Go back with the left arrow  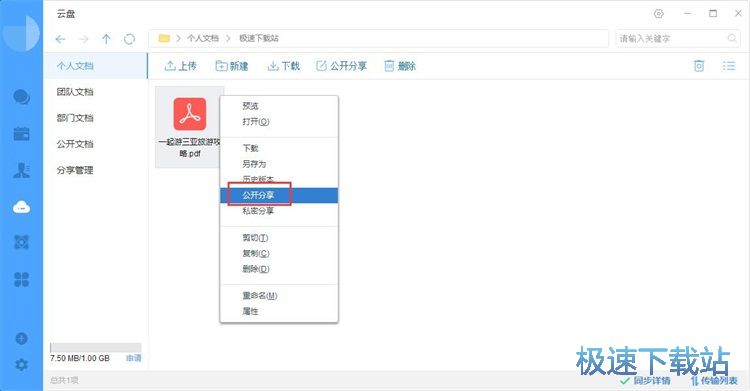coord(60,39)
